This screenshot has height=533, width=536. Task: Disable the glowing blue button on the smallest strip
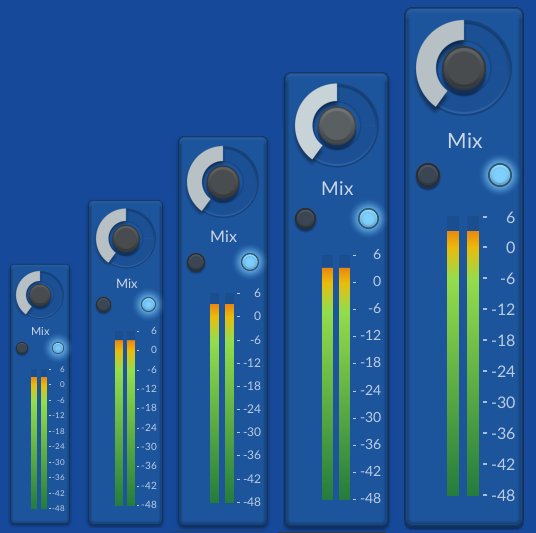58,348
